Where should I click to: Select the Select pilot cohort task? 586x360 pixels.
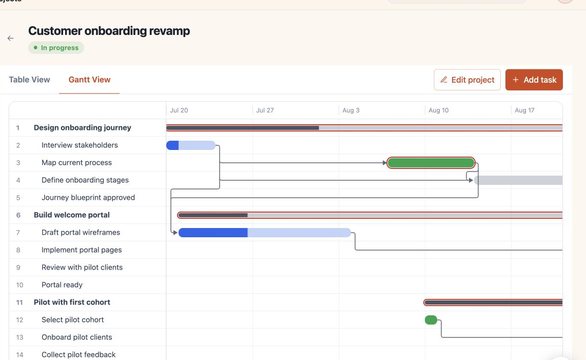73,320
